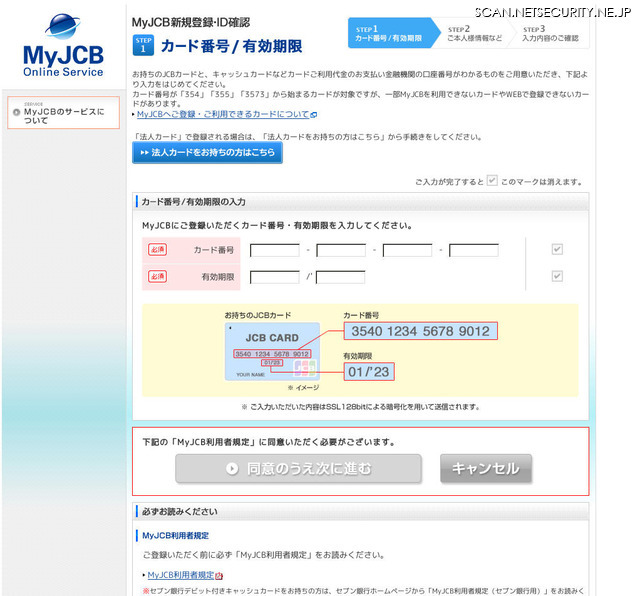This screenshot has width=640, height=596.
Task: Click カード番号/有効期限の入力 section header
Action: click(x=362, y=202)
